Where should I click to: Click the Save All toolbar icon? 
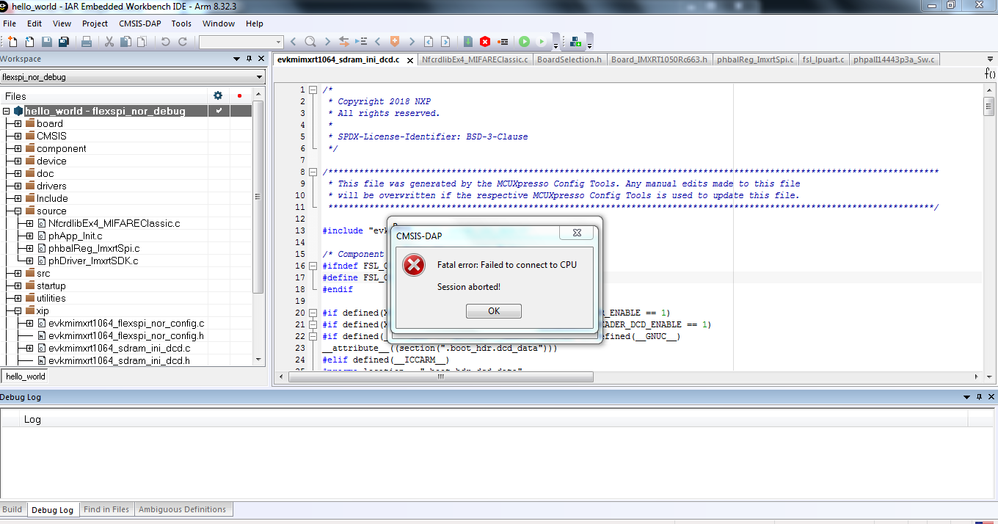click(x=64, y=41)
